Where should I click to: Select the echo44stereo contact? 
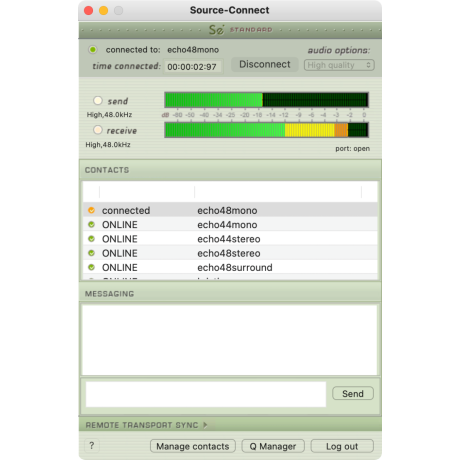(229, 239)
